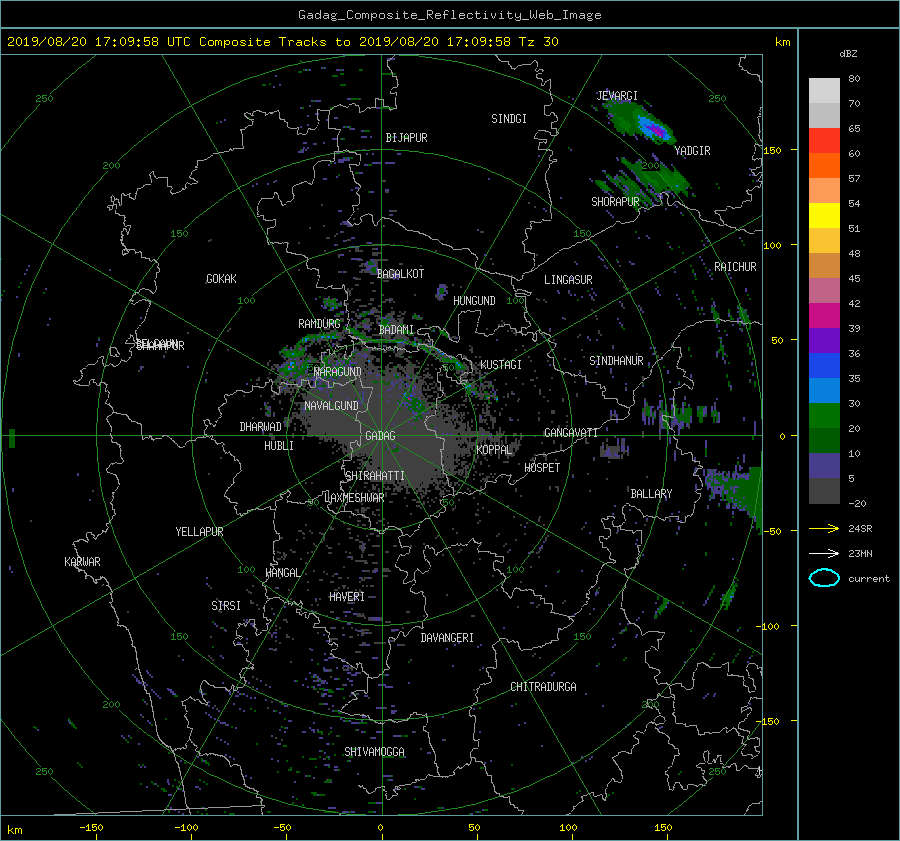
Task: Click the BIJAPUR city label
Action: (x=406, y=138)
